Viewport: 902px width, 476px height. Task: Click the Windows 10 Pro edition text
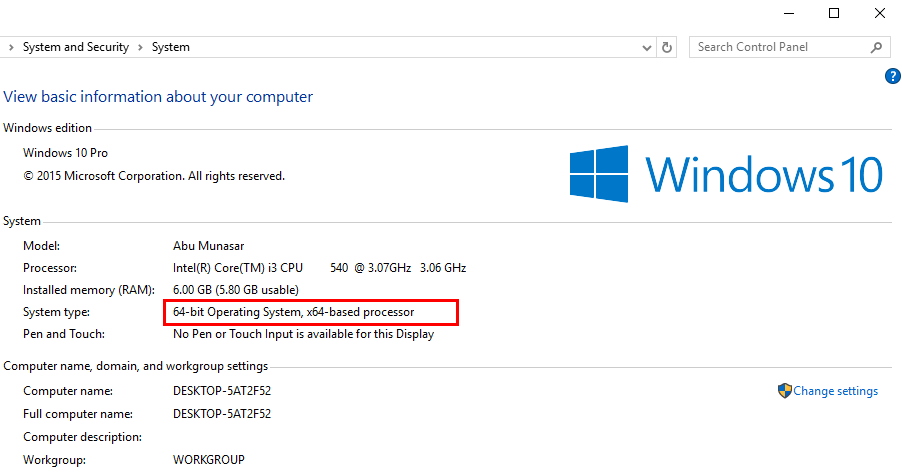pos(65,153)
